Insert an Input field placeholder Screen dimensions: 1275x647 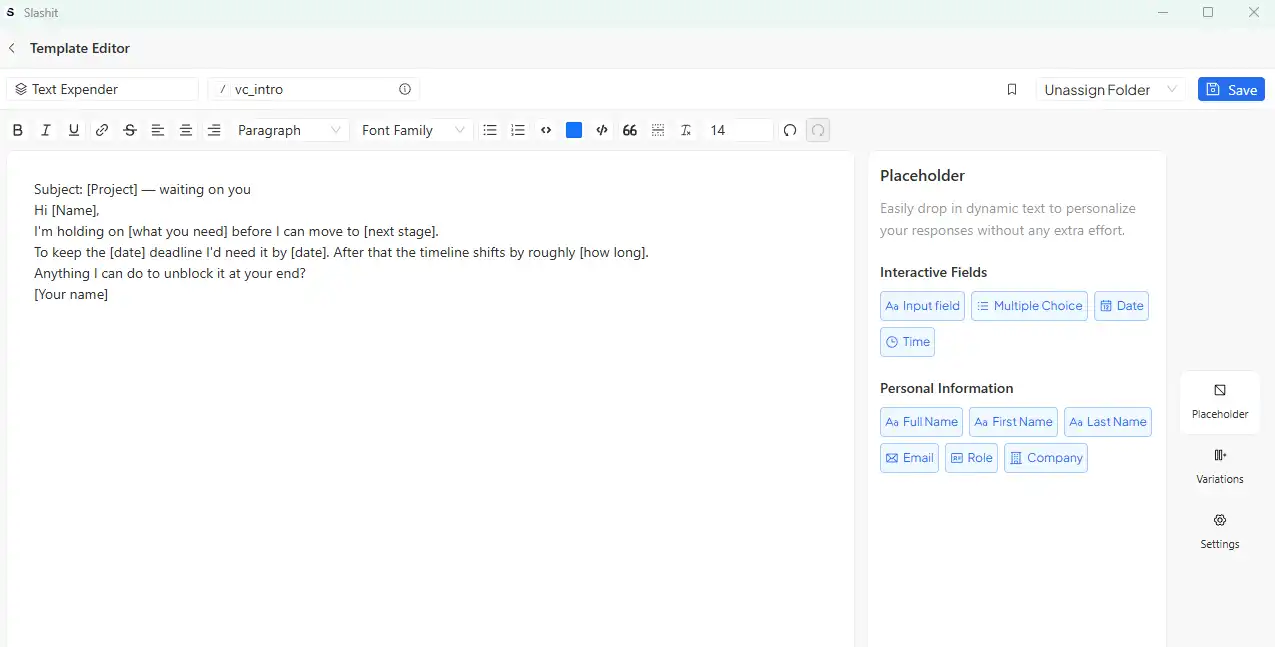pyautogui.click(x=922, y=306)
